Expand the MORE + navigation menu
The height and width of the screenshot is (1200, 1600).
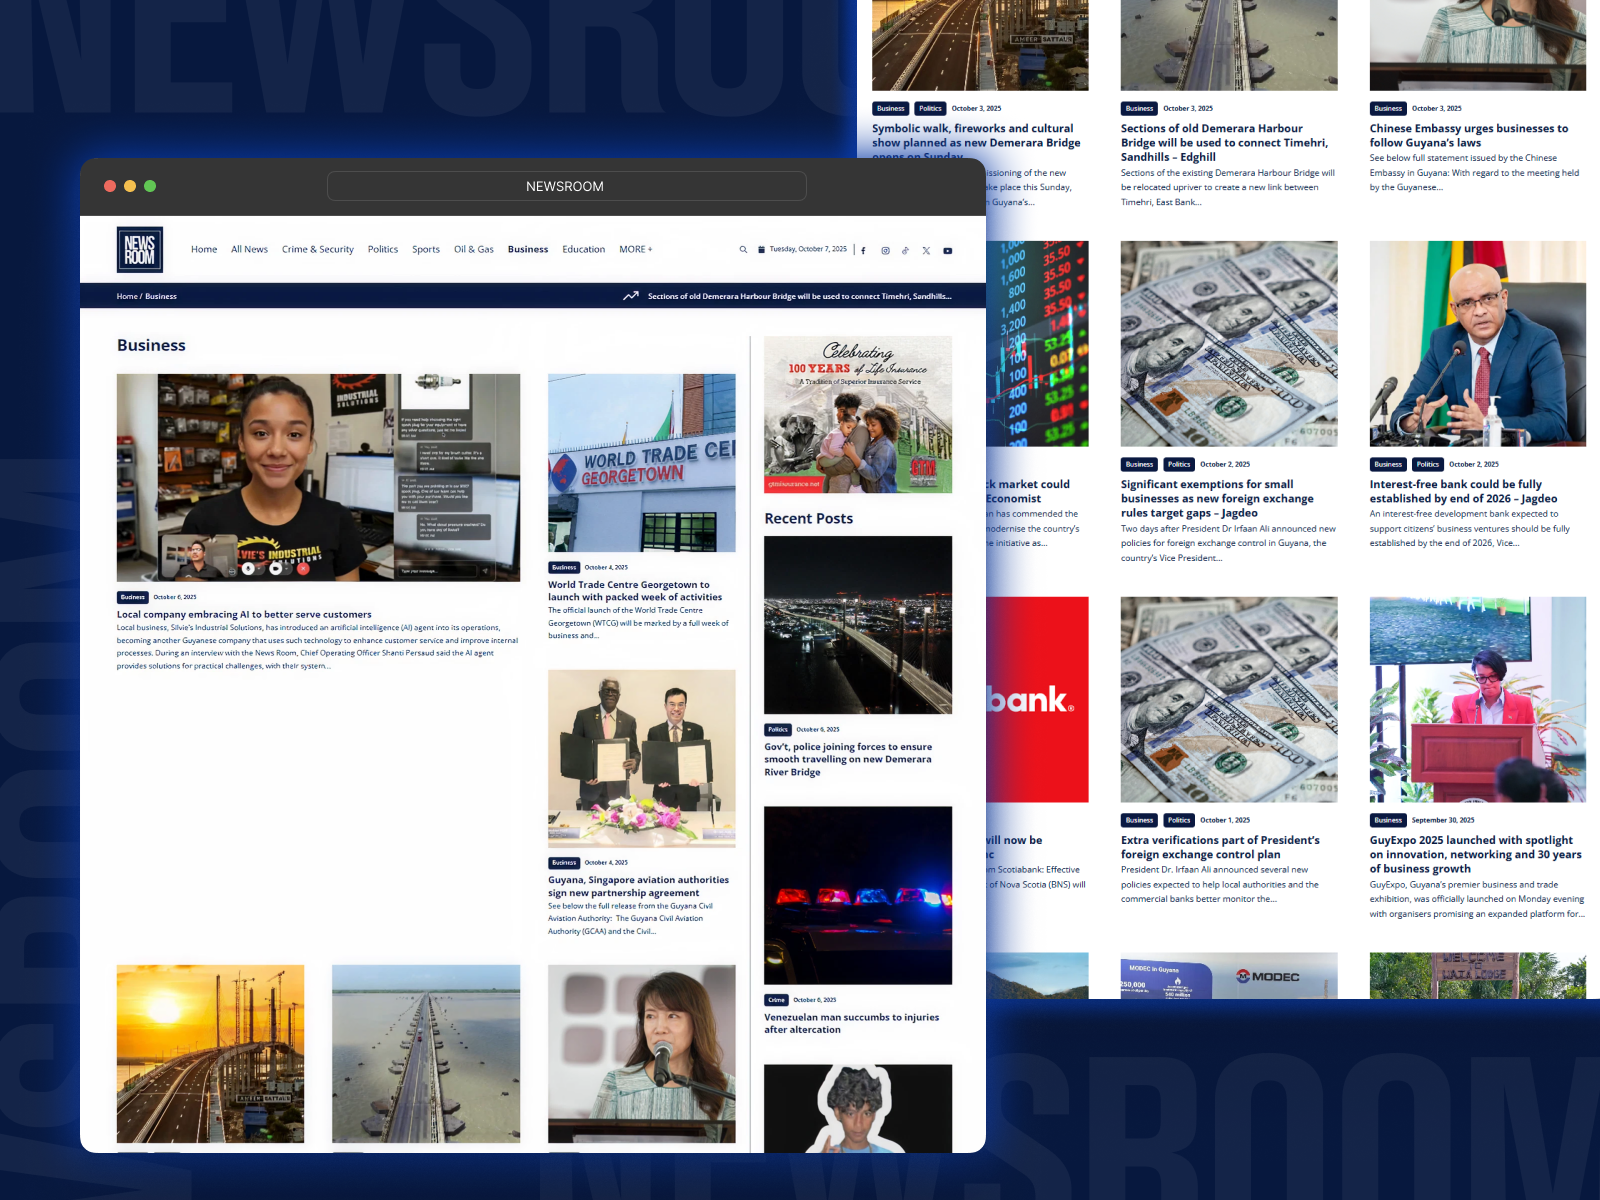(x=635, y=250)
